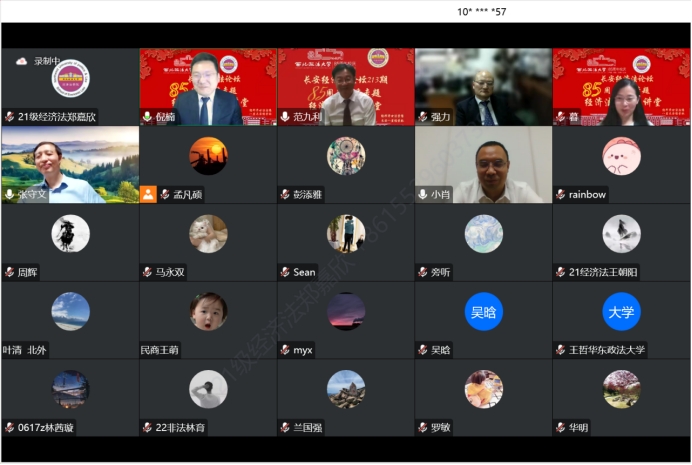Click the microphone icon next to 小肖

coord(423,194)
